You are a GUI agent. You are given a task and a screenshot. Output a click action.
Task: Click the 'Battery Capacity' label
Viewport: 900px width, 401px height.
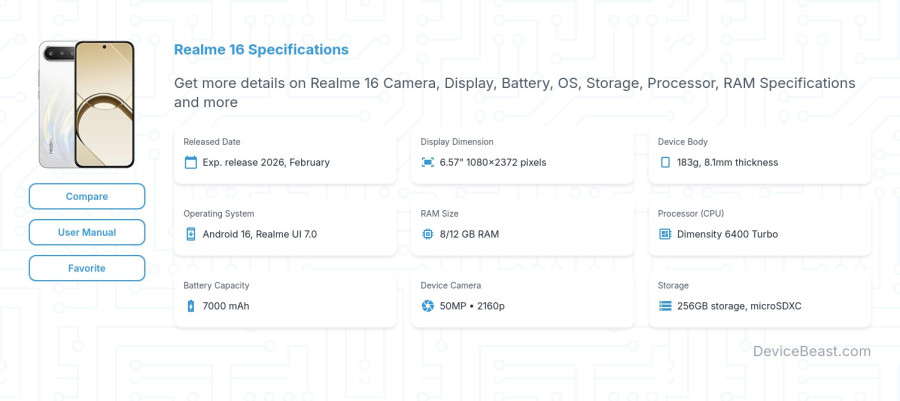[216, 285]
